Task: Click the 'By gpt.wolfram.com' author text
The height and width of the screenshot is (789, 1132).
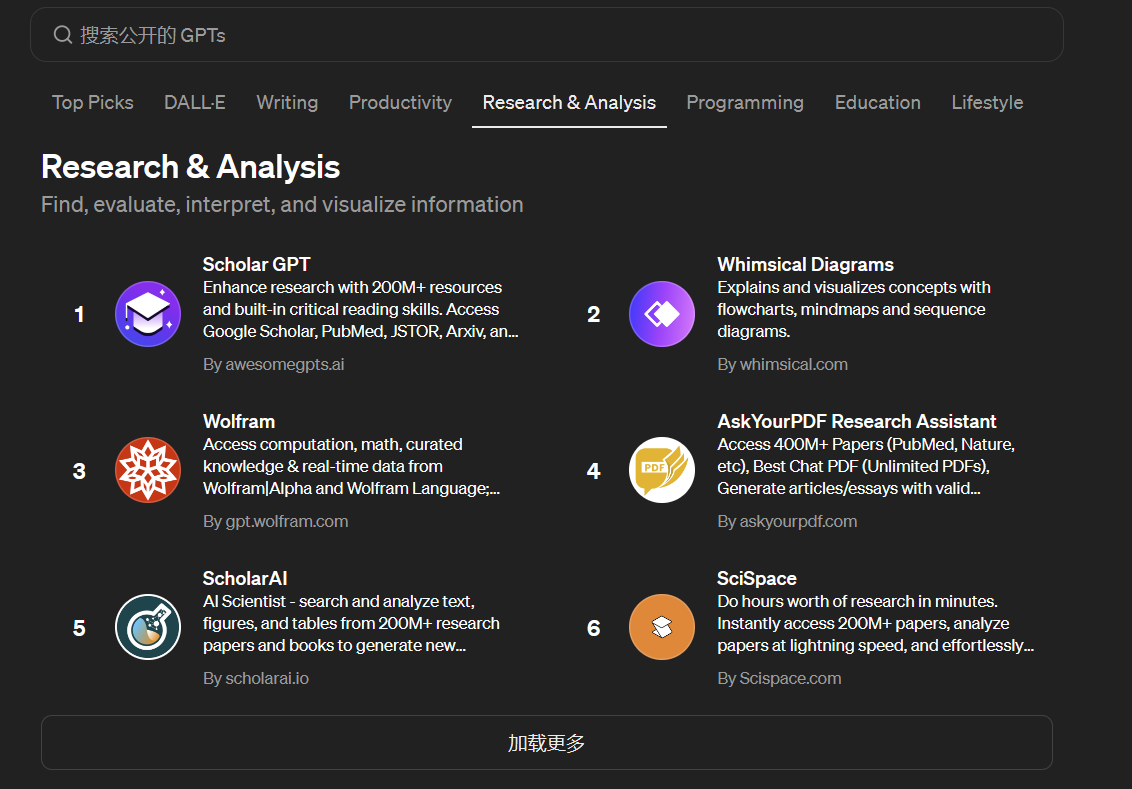Action: (276, 521)
